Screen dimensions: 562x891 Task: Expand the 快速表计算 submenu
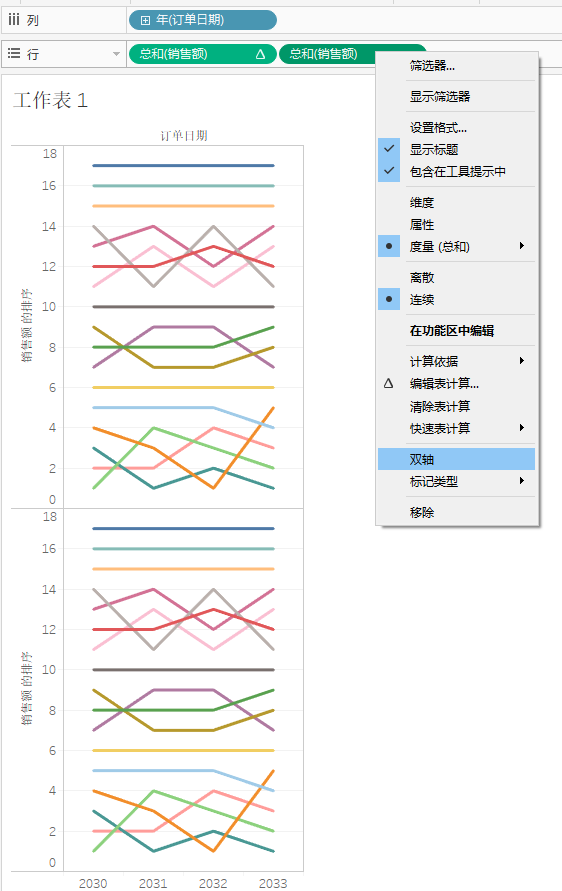pos(457,428)
